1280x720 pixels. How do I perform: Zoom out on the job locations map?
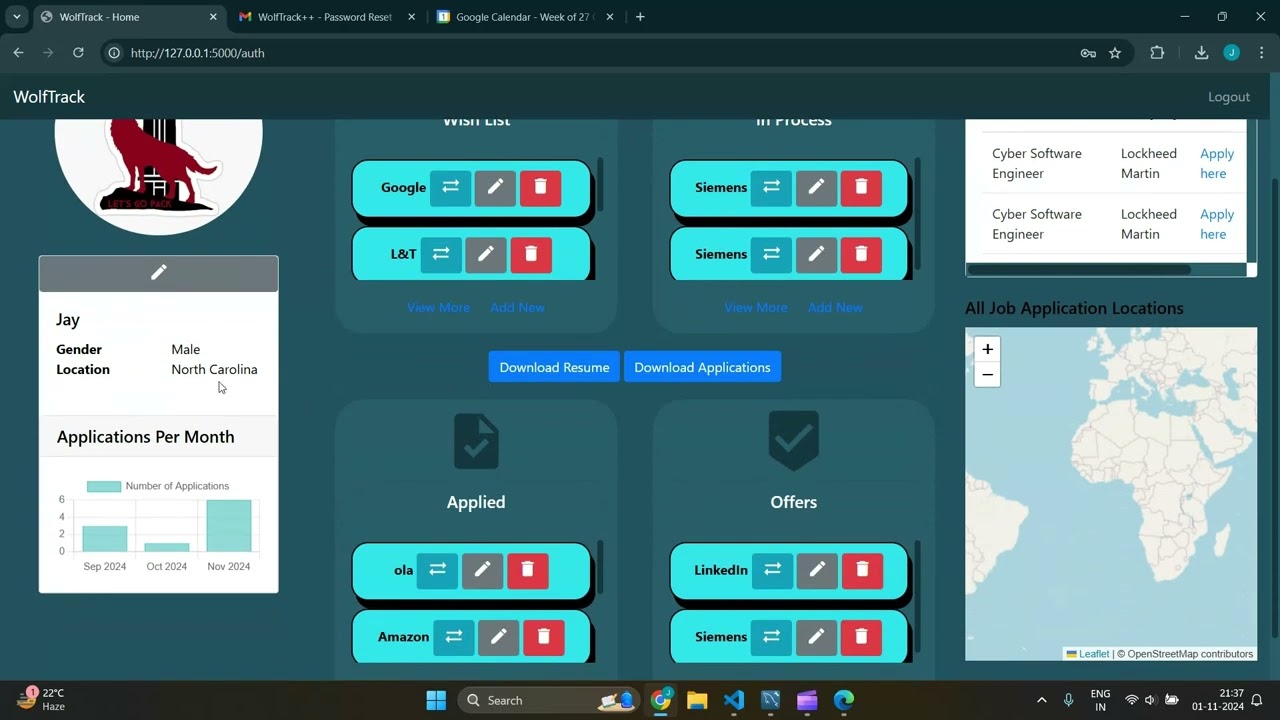click(x=987, y=375)
